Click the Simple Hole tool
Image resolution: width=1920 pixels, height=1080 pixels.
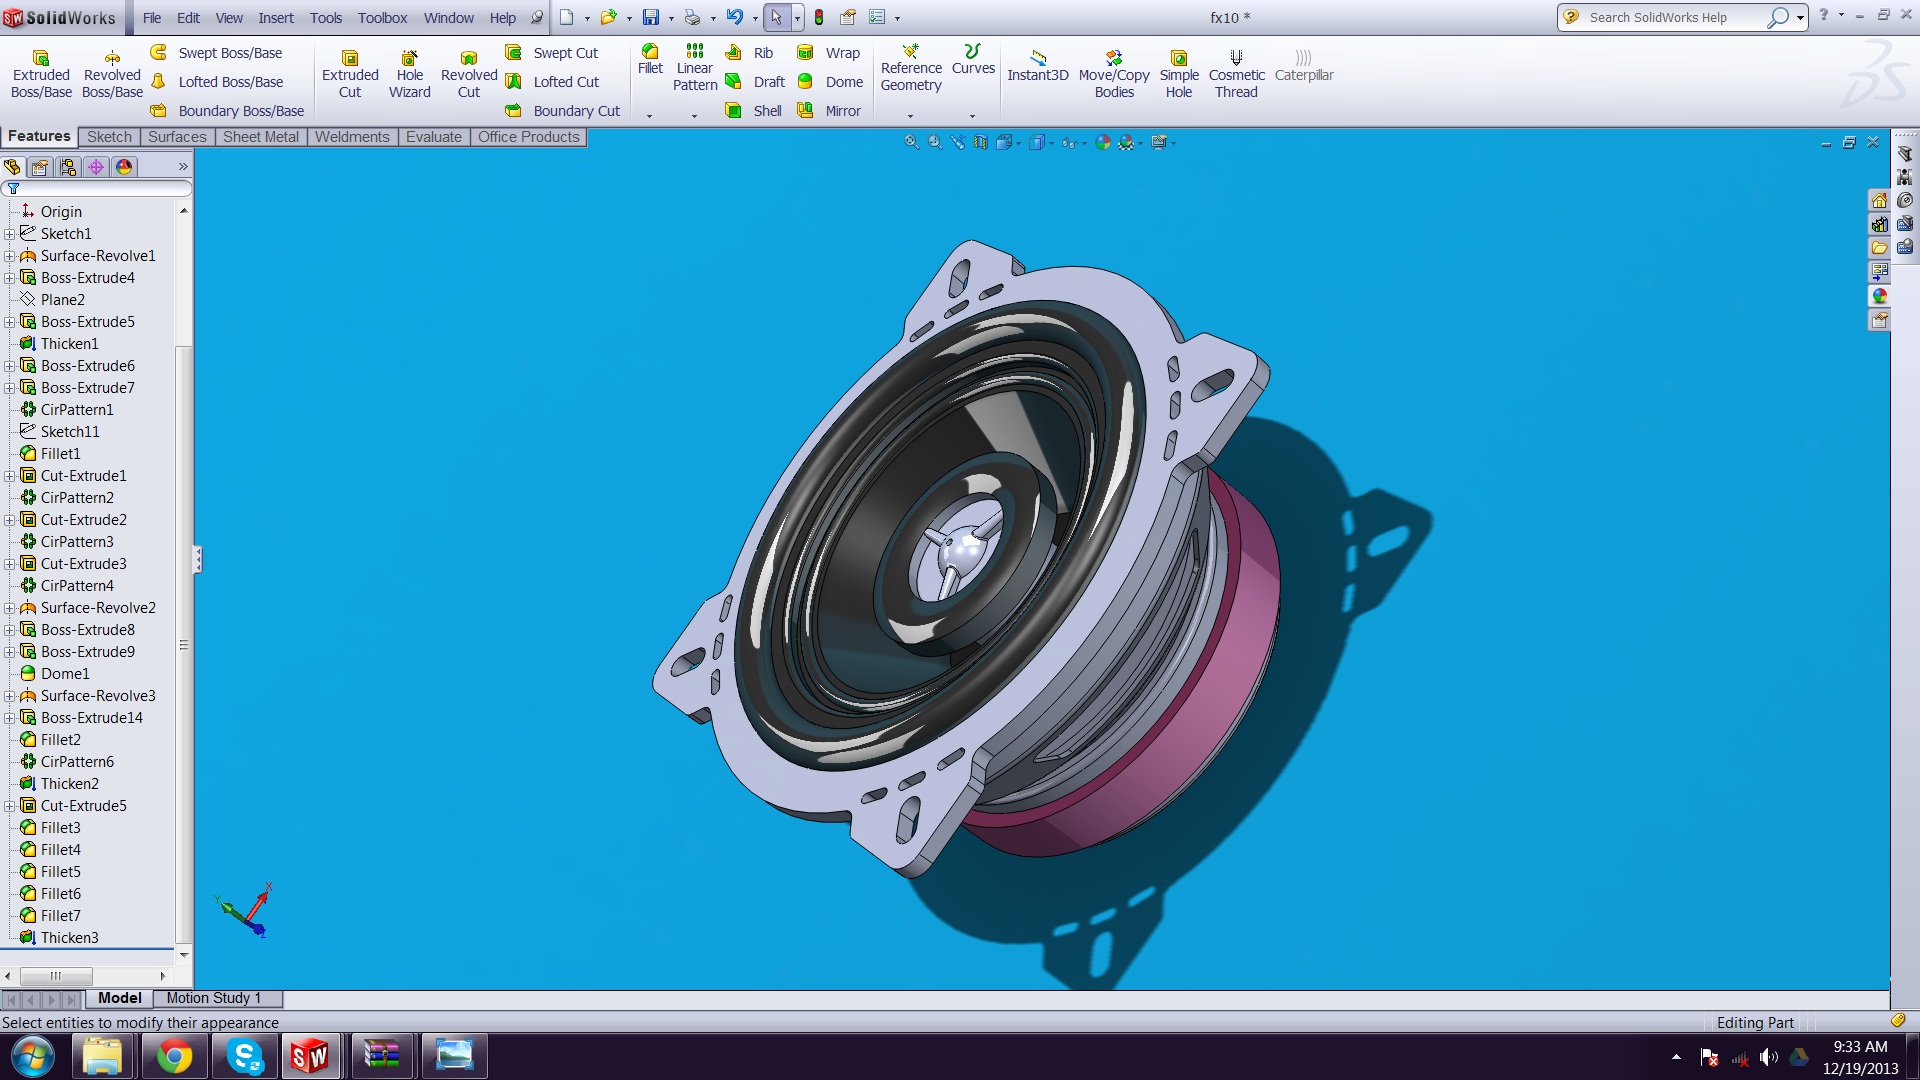tap(1179, 75)
